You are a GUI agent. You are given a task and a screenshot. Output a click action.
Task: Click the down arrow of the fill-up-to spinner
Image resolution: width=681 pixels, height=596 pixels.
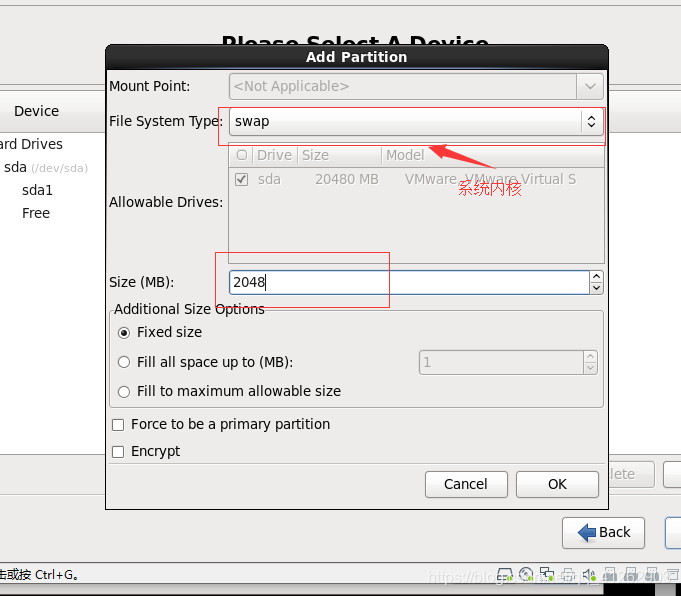[590, 368]
